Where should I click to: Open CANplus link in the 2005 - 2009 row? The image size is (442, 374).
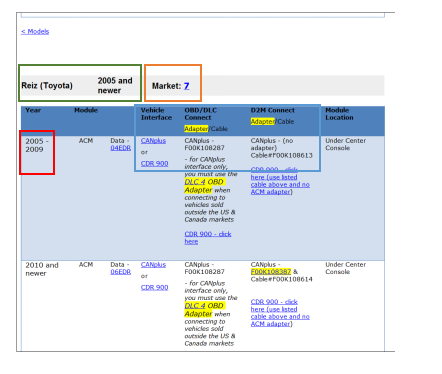[x=153, y=141]
